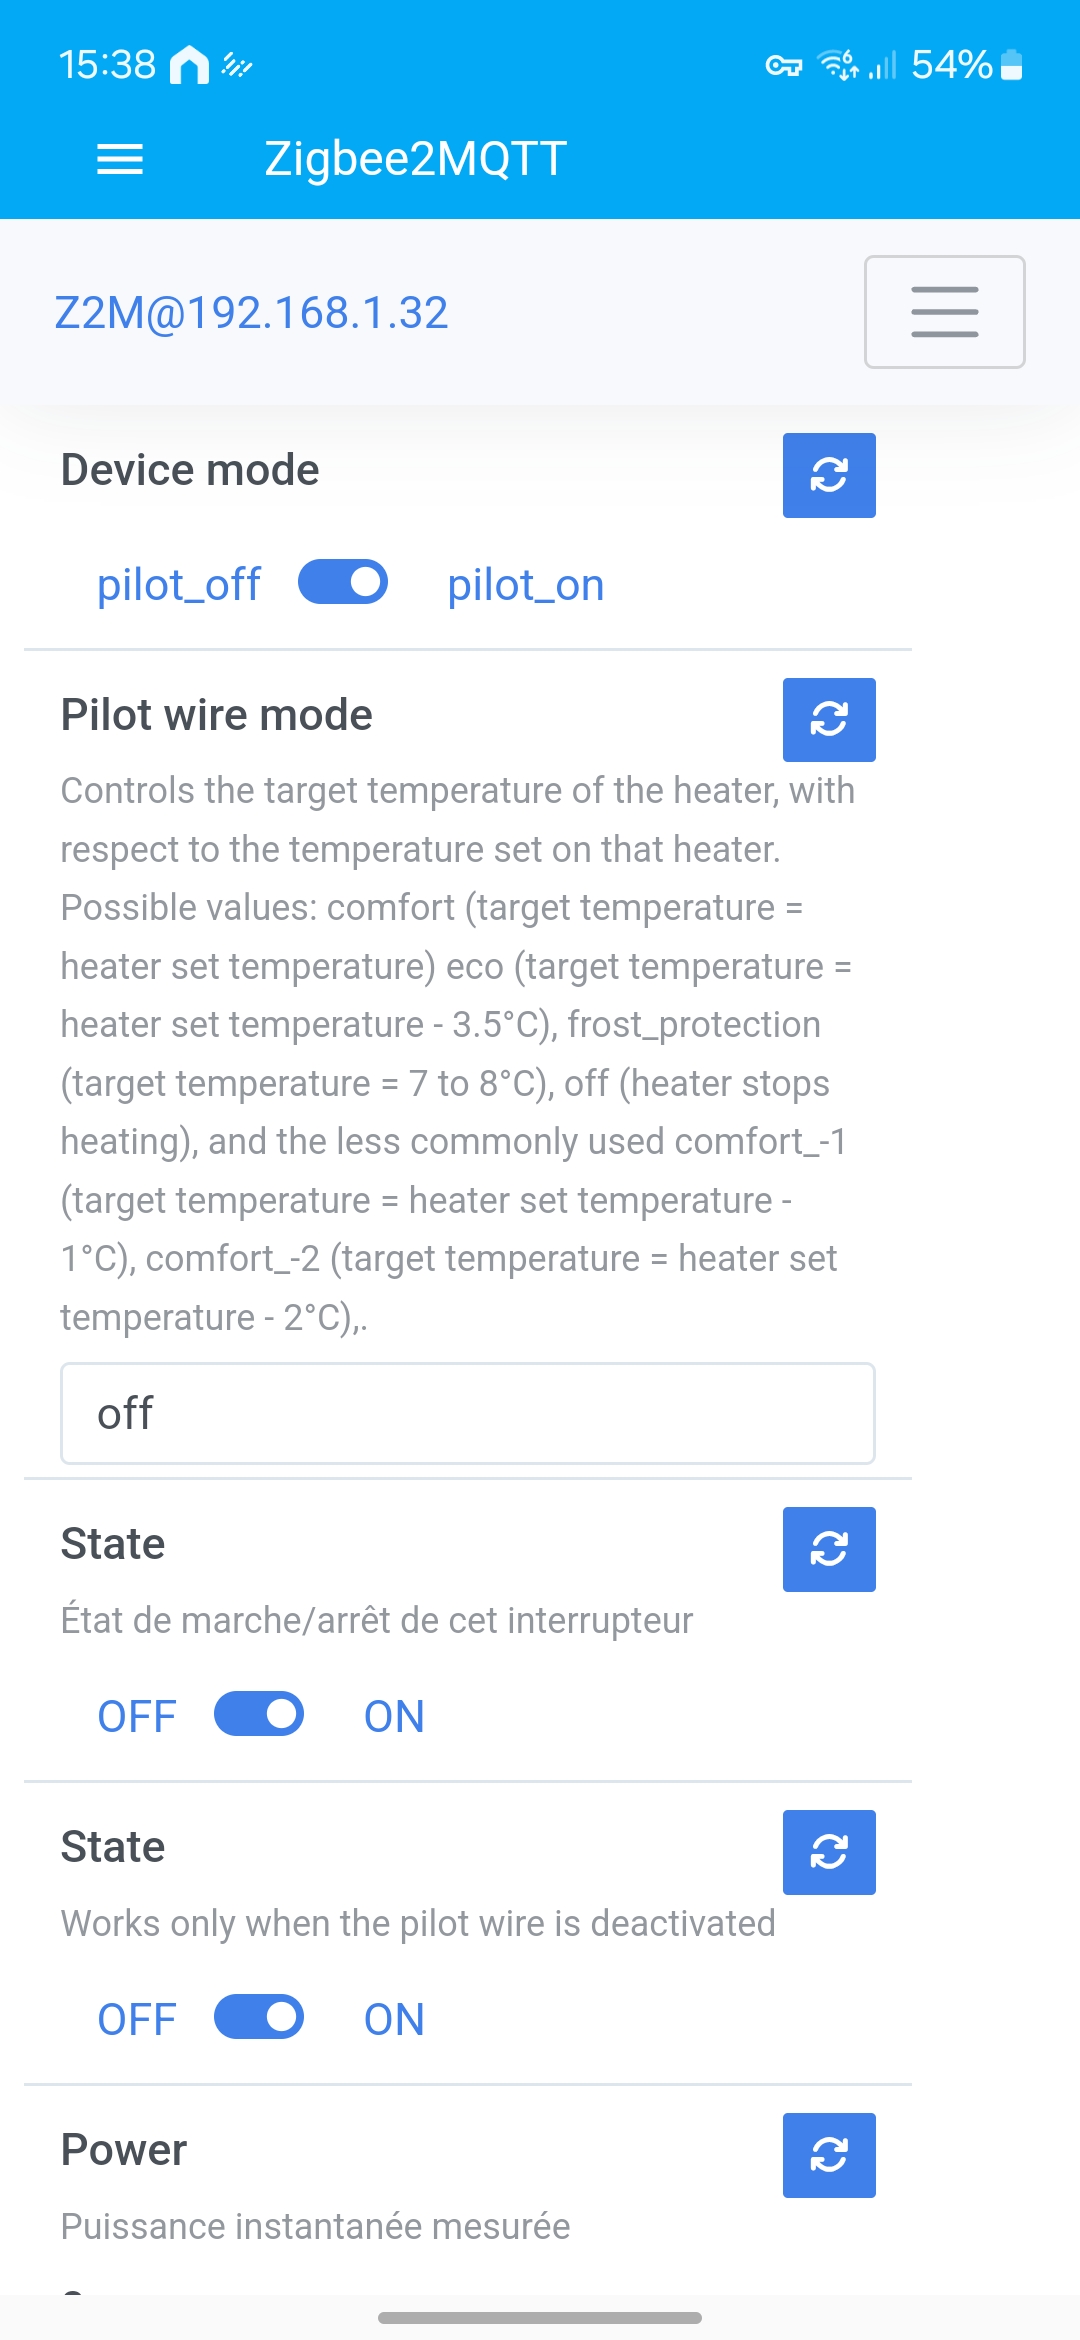1080x2340 pixels.
Task: Toggle the État de marche/arrêt switch
Action: tap(259, 1714)
